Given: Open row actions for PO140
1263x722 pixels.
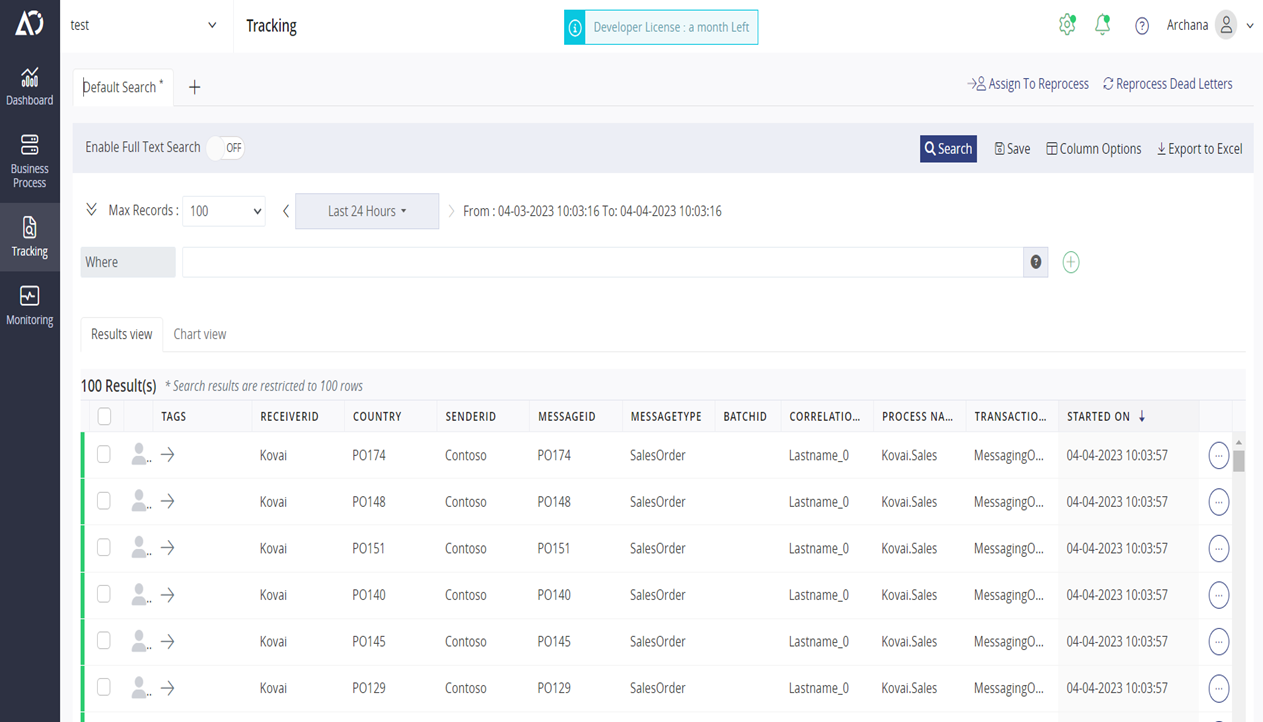Looking at the screenshot, I should click(x=1218, y=595).
